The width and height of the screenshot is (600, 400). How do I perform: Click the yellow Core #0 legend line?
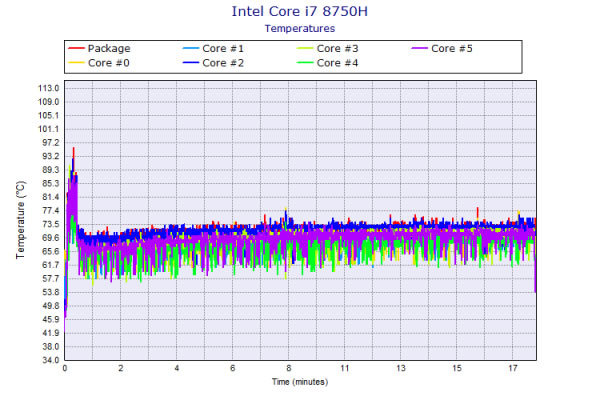(76, 63)
